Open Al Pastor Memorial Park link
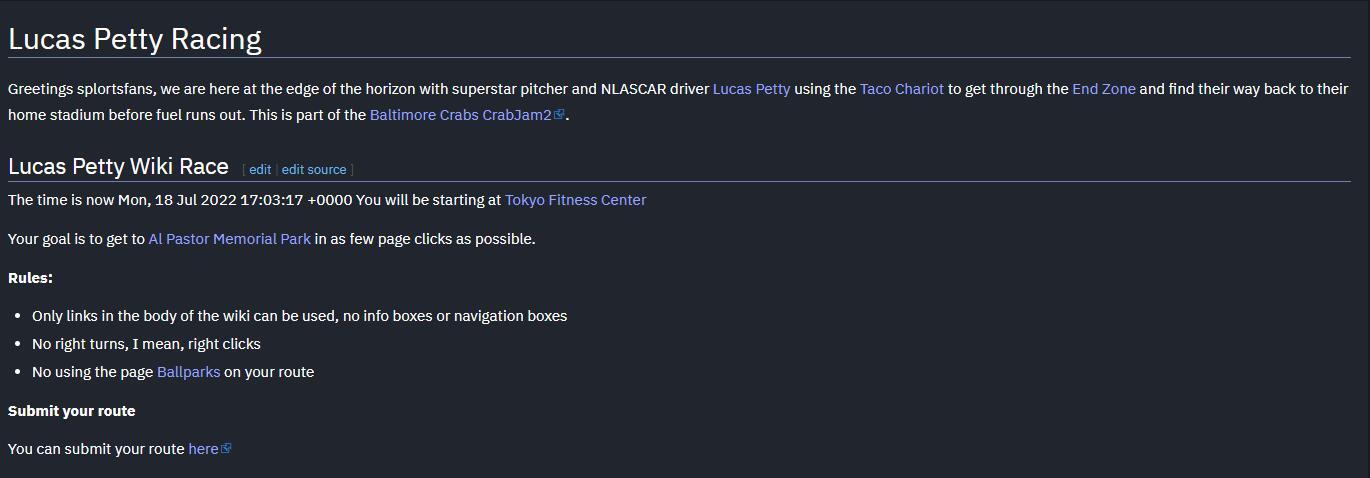 point(229,239)
